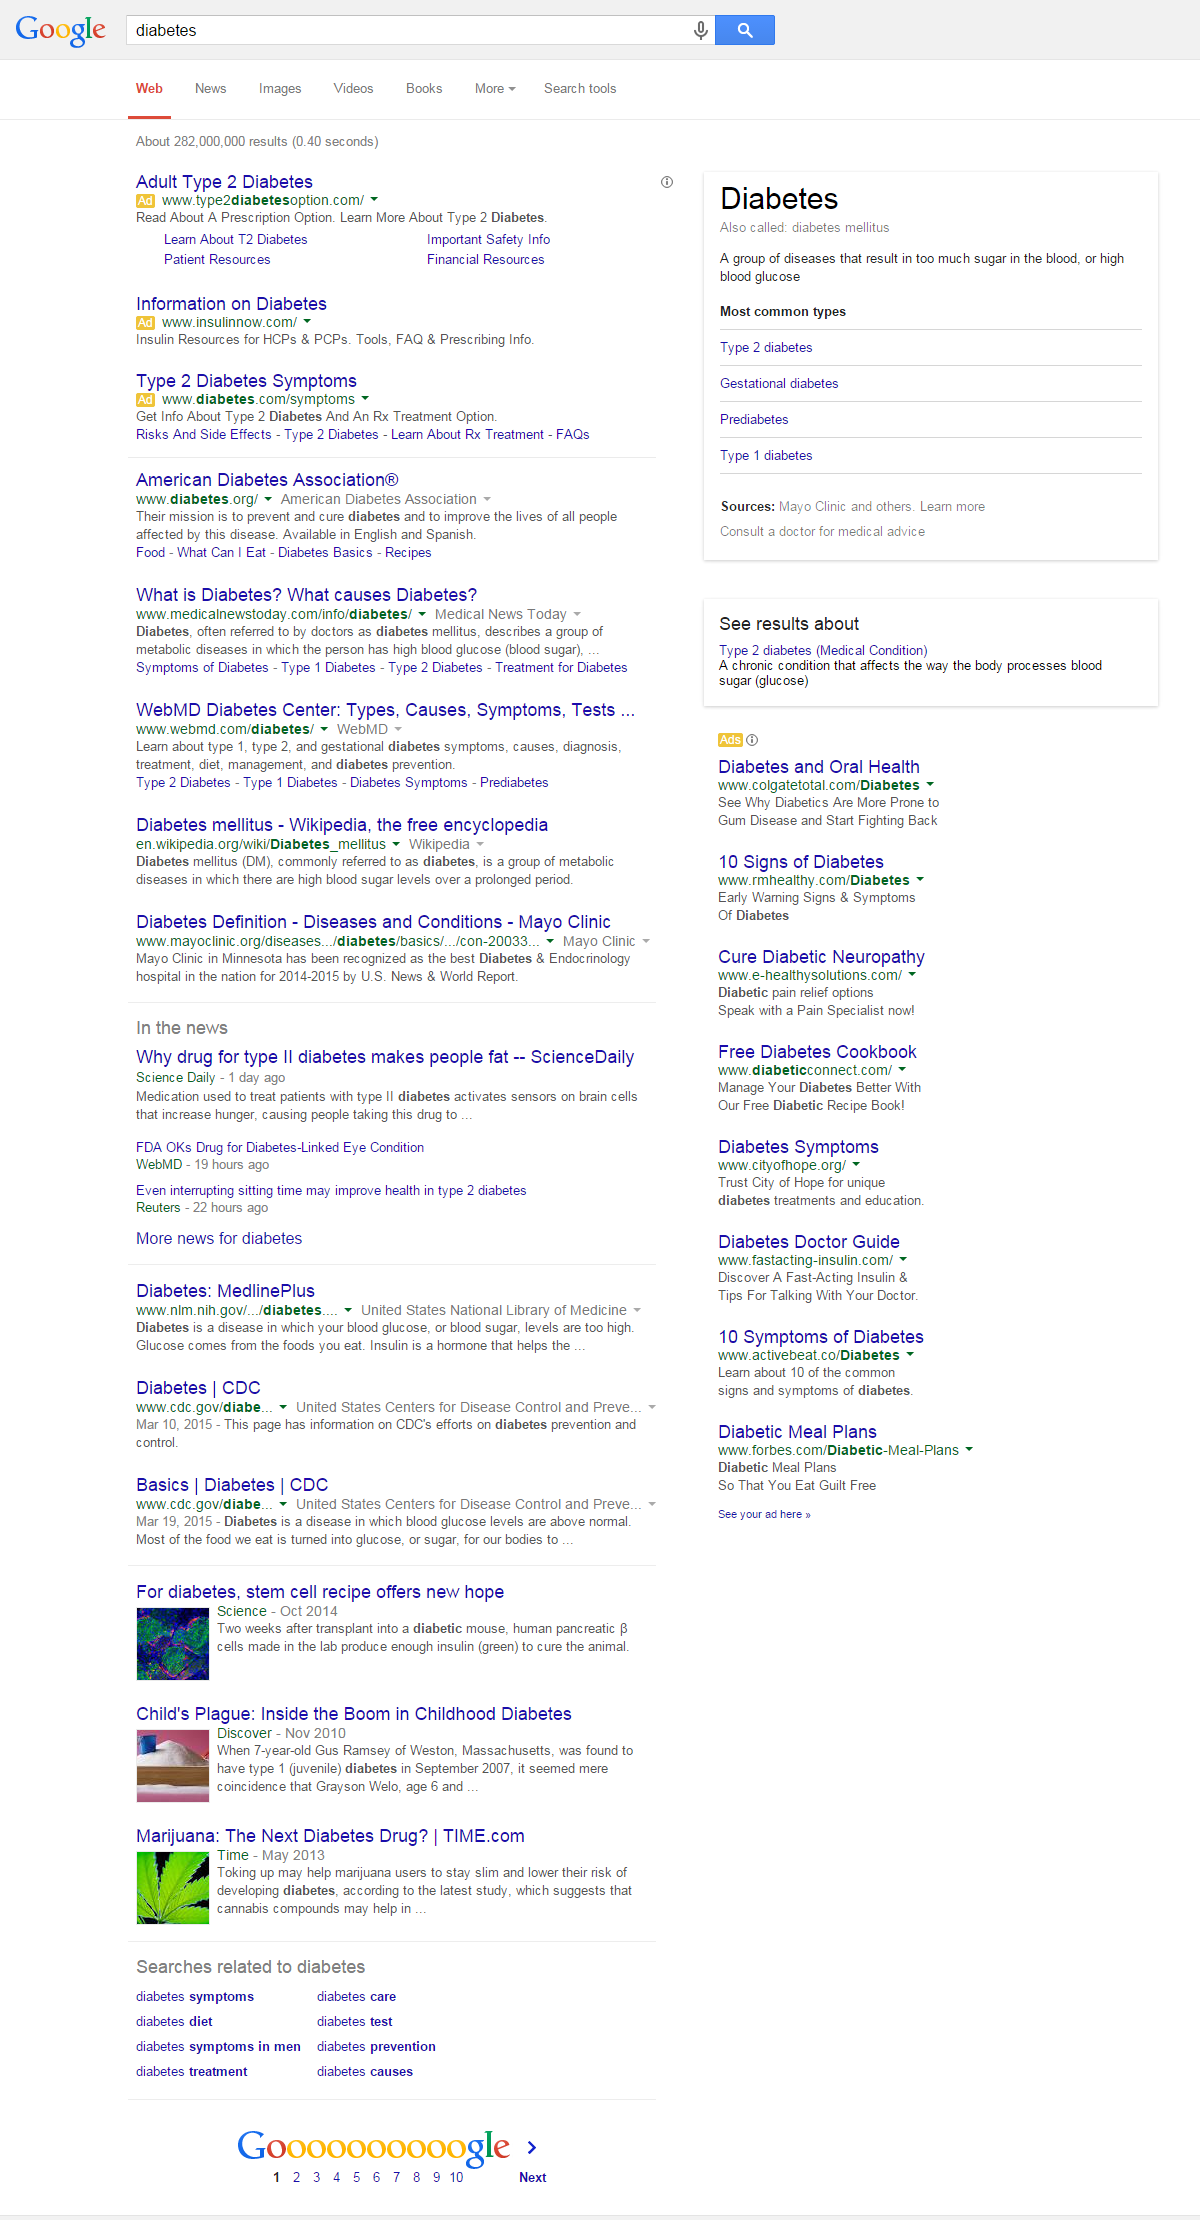Select related search diabetes symptoms in men

click(x=218, y=2046)
